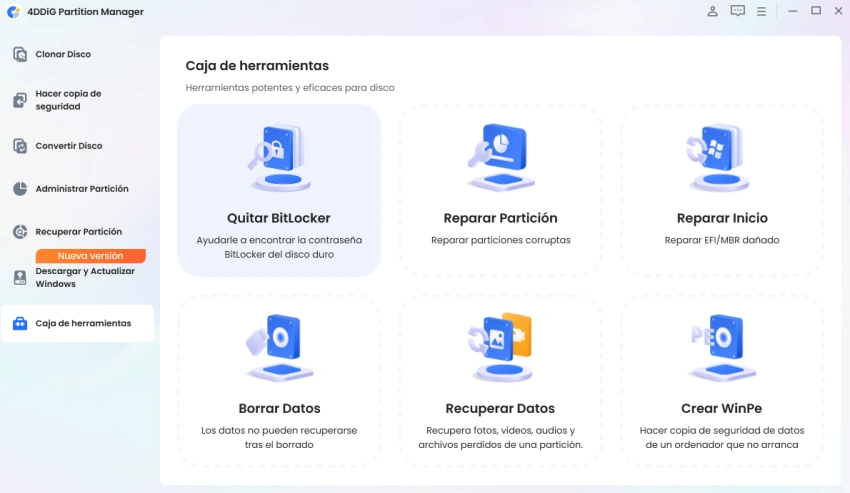Open Recuperar Partición from sidebar
This screenshot has height=493, width=850.
click(x=79, y=232)
